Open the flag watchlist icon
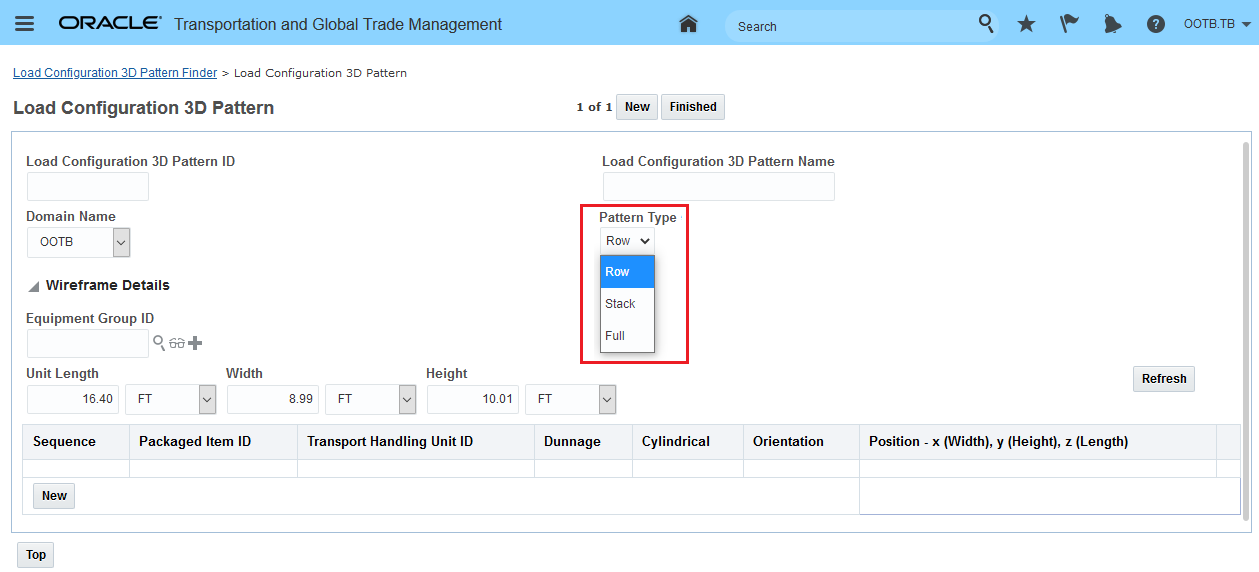The width and height of the screenshot is (1259, 572). (1069, 24)
